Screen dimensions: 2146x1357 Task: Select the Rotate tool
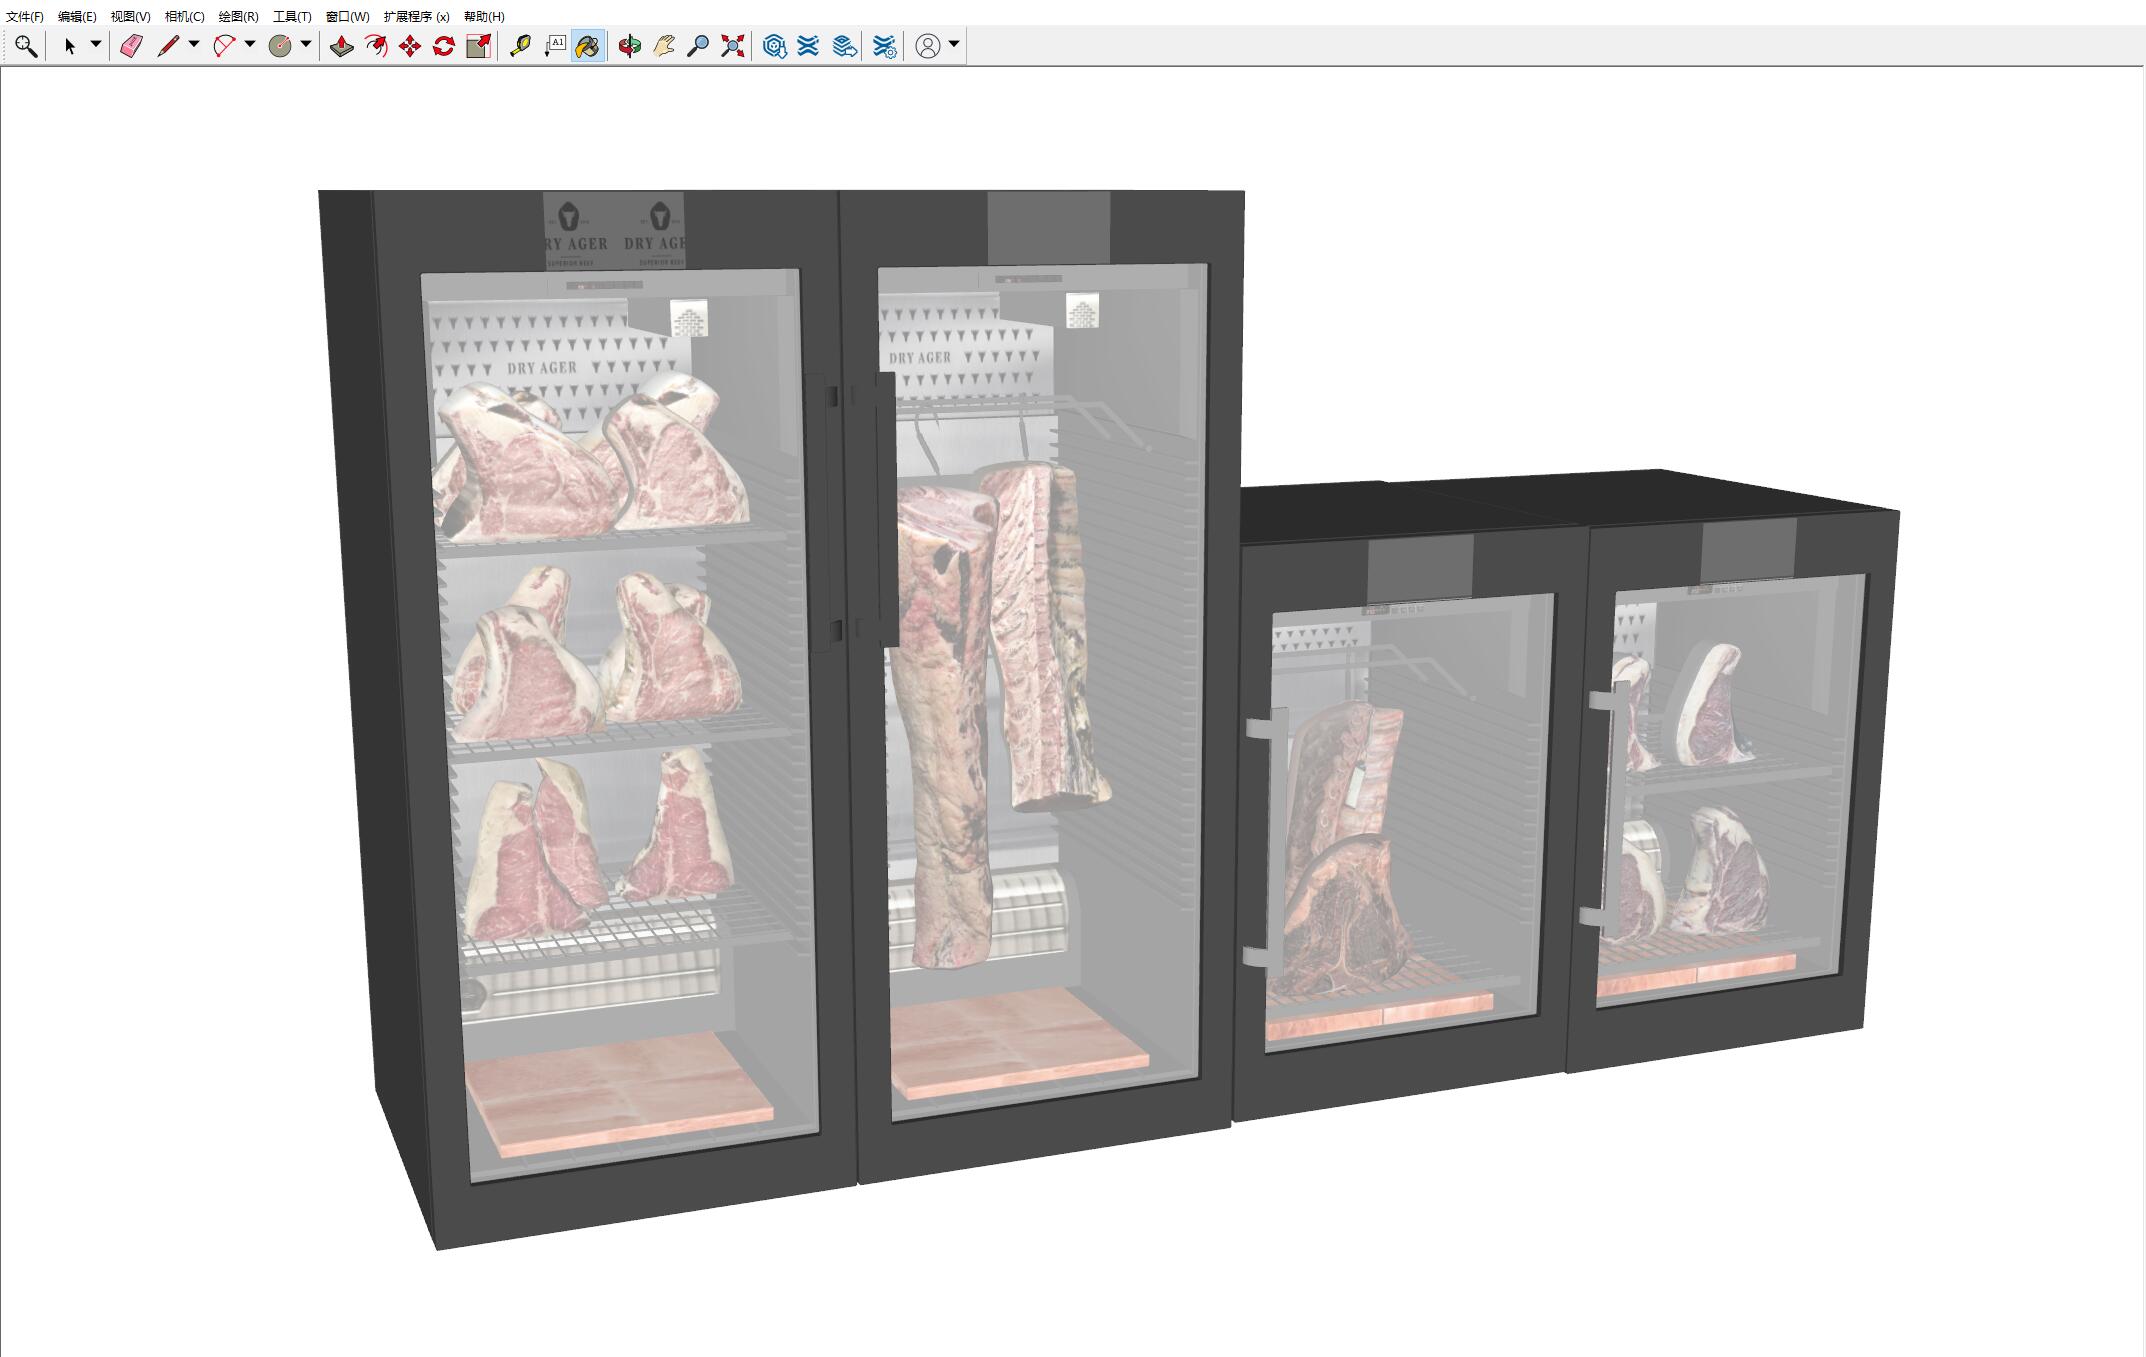(444, 46)
